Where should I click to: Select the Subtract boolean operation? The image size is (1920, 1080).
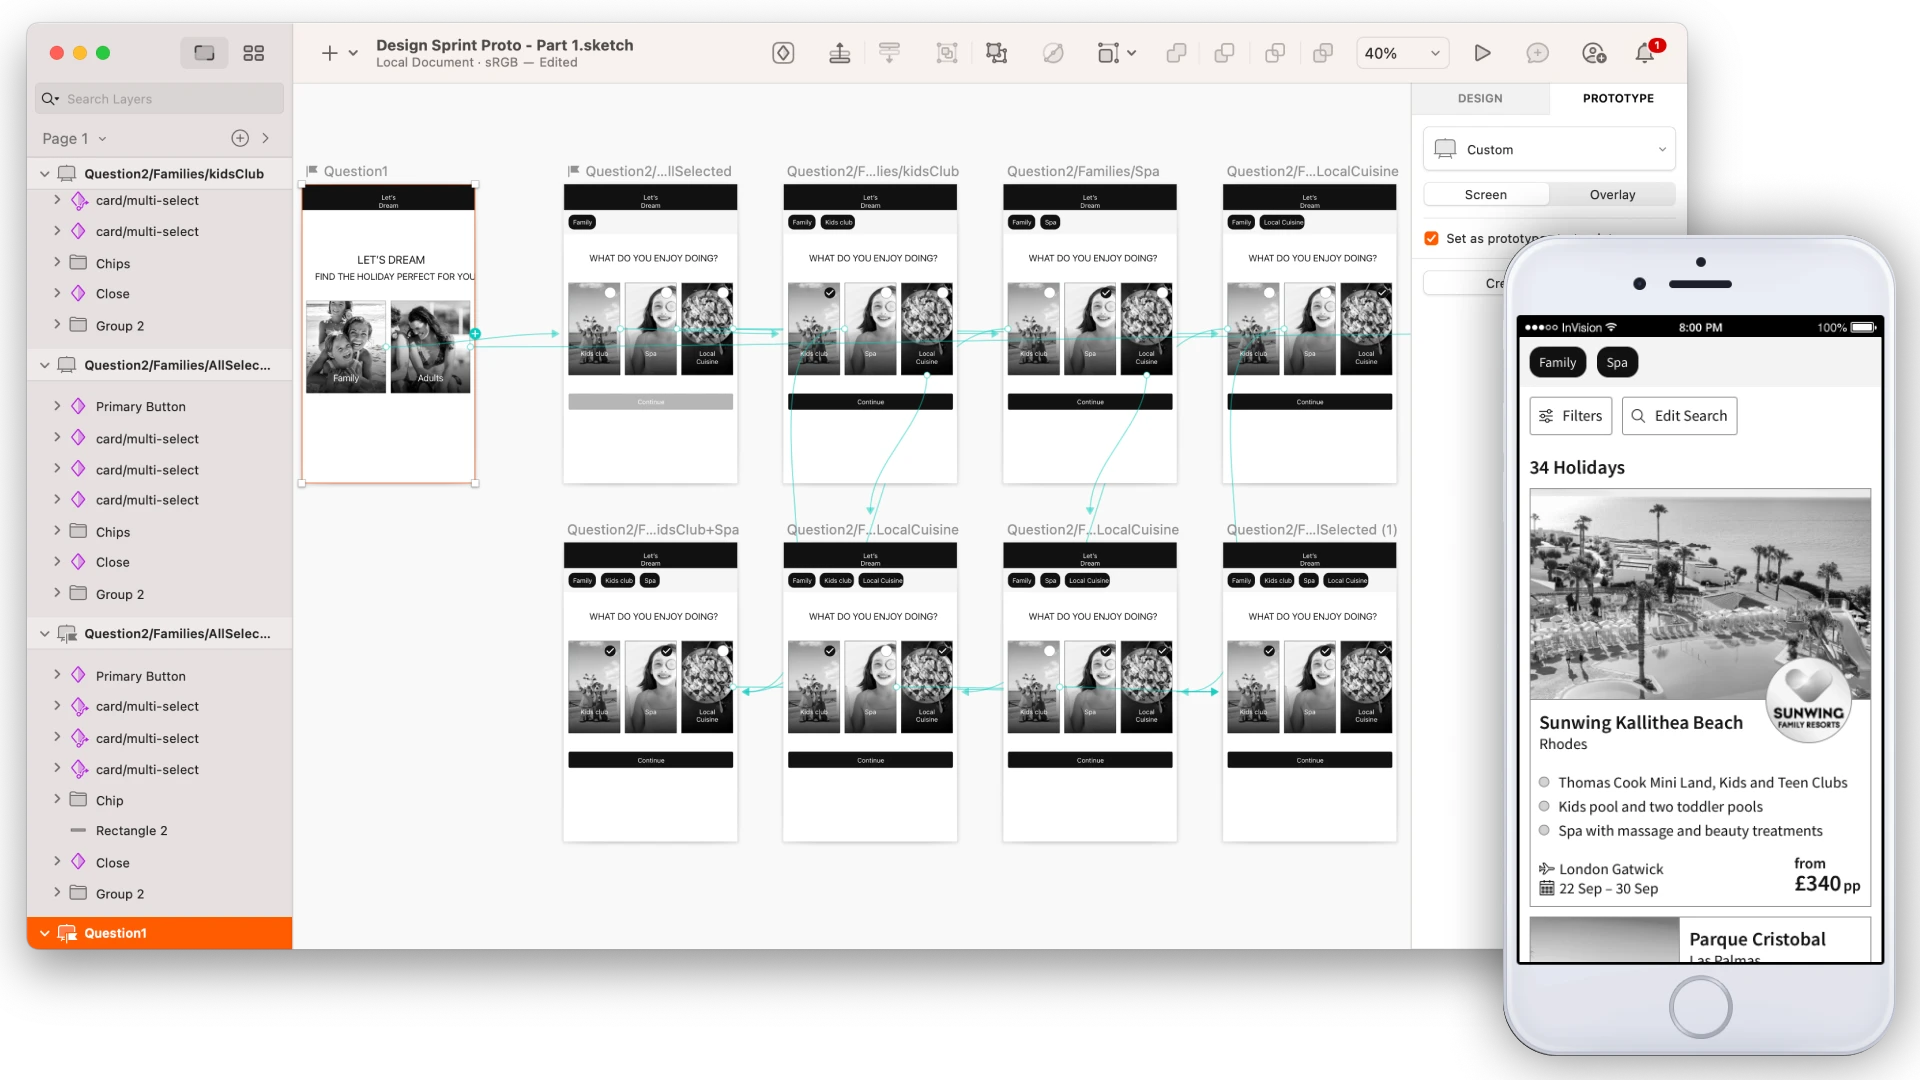(1224, 53)
